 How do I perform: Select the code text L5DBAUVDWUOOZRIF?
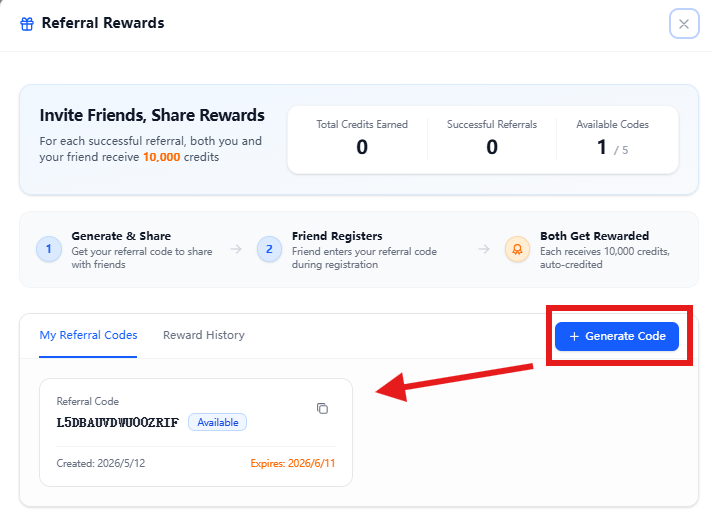[x=118, y=422]
